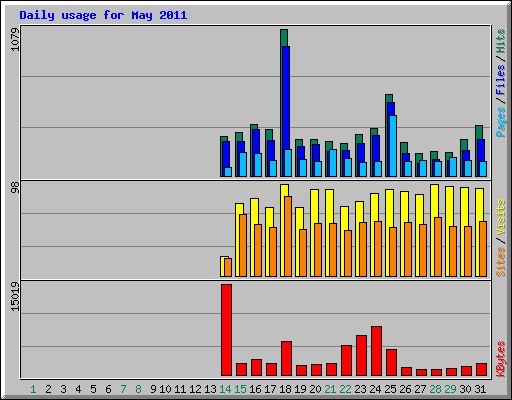Click the Pages legend label
Screen dimensions: 512x400
[501, 122]
